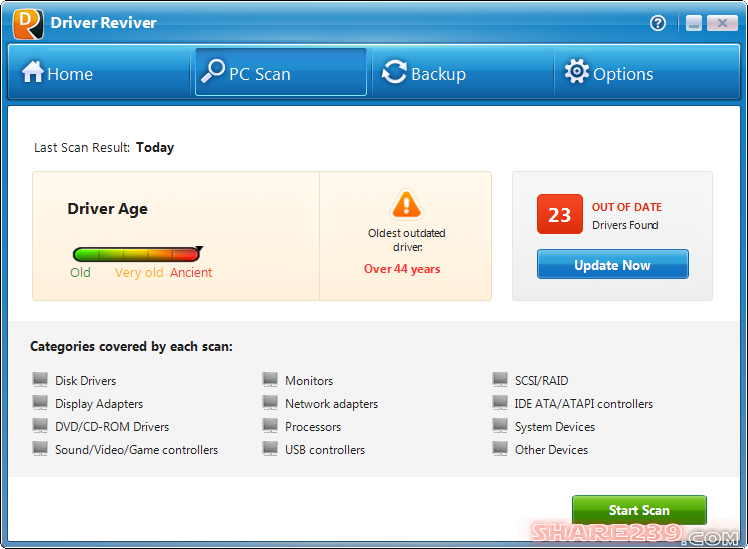Click the 'Today' last scan result text
748x549 pixels.
155,147
